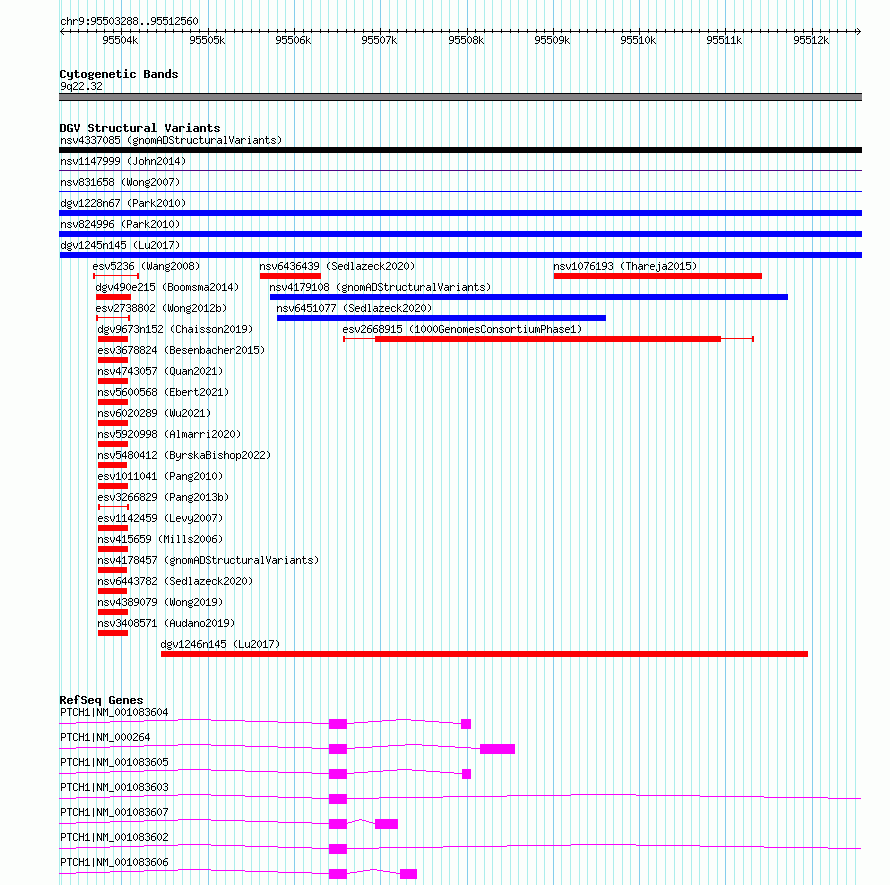Image resolution: width=890 pixels, height=885 pixels.
Task: Click nsv4179108 gnomADStructuralVariants label
Action: click(380, 287)
